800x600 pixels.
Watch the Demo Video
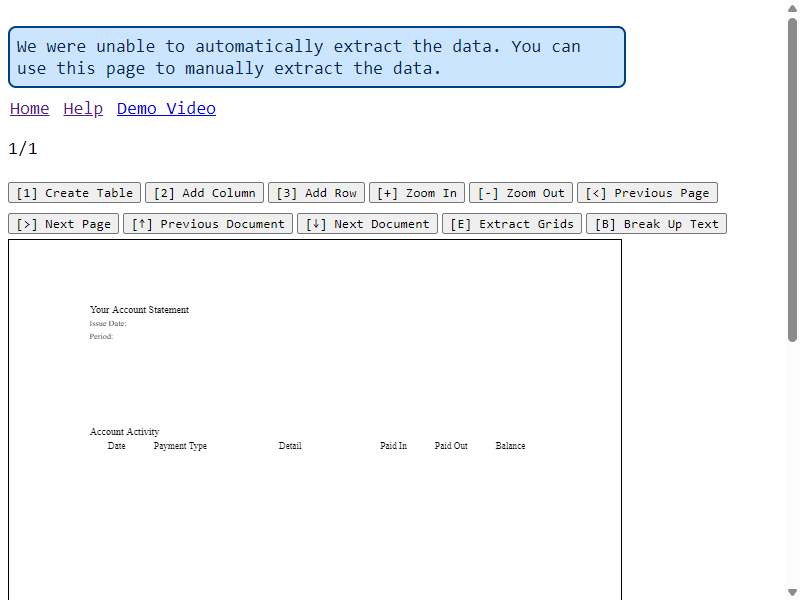pyautogui.click(x=166, y=108)
